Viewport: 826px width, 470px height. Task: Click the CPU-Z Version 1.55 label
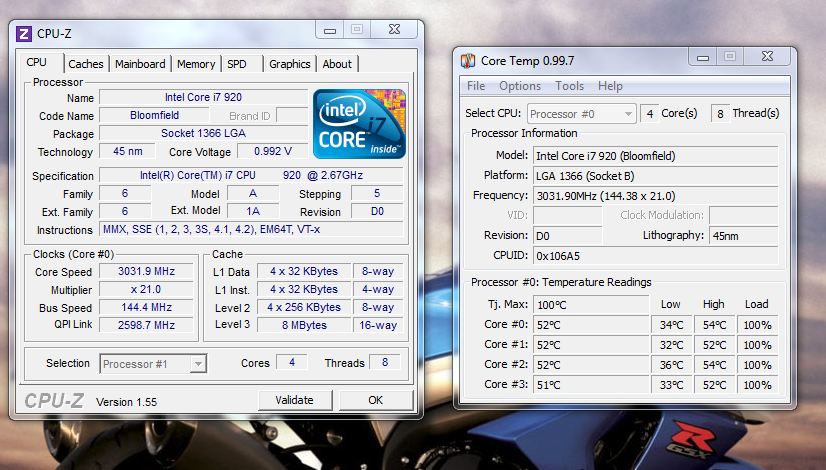coord(126,402)
